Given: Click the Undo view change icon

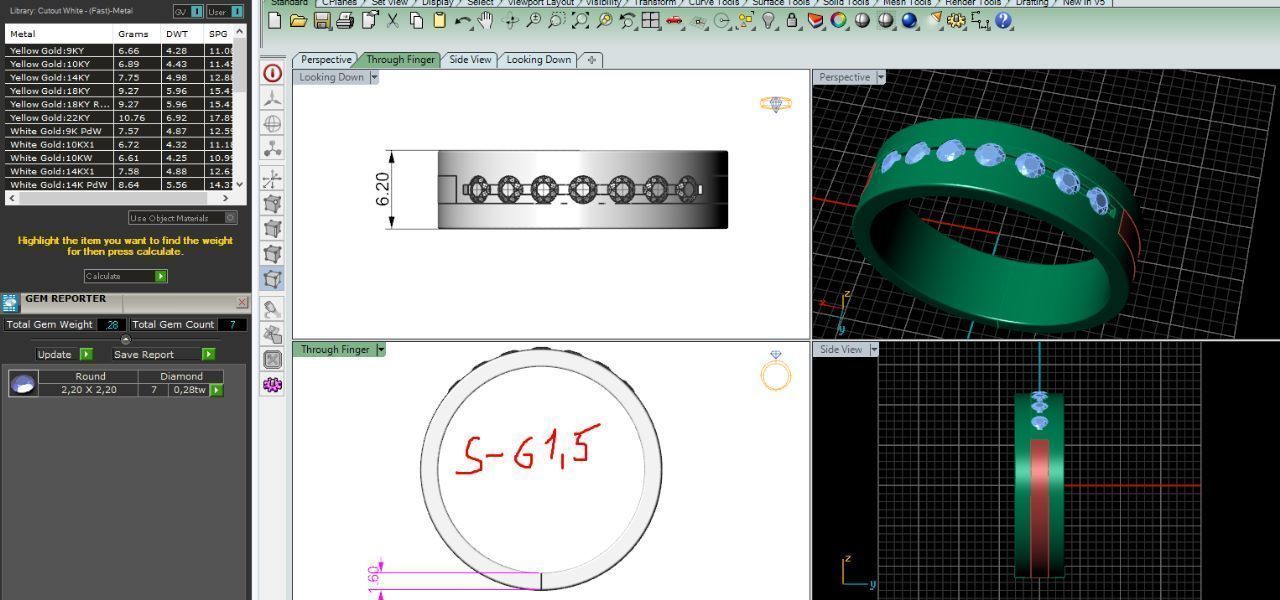Looking at the screenshot, I should coord(628,20).
